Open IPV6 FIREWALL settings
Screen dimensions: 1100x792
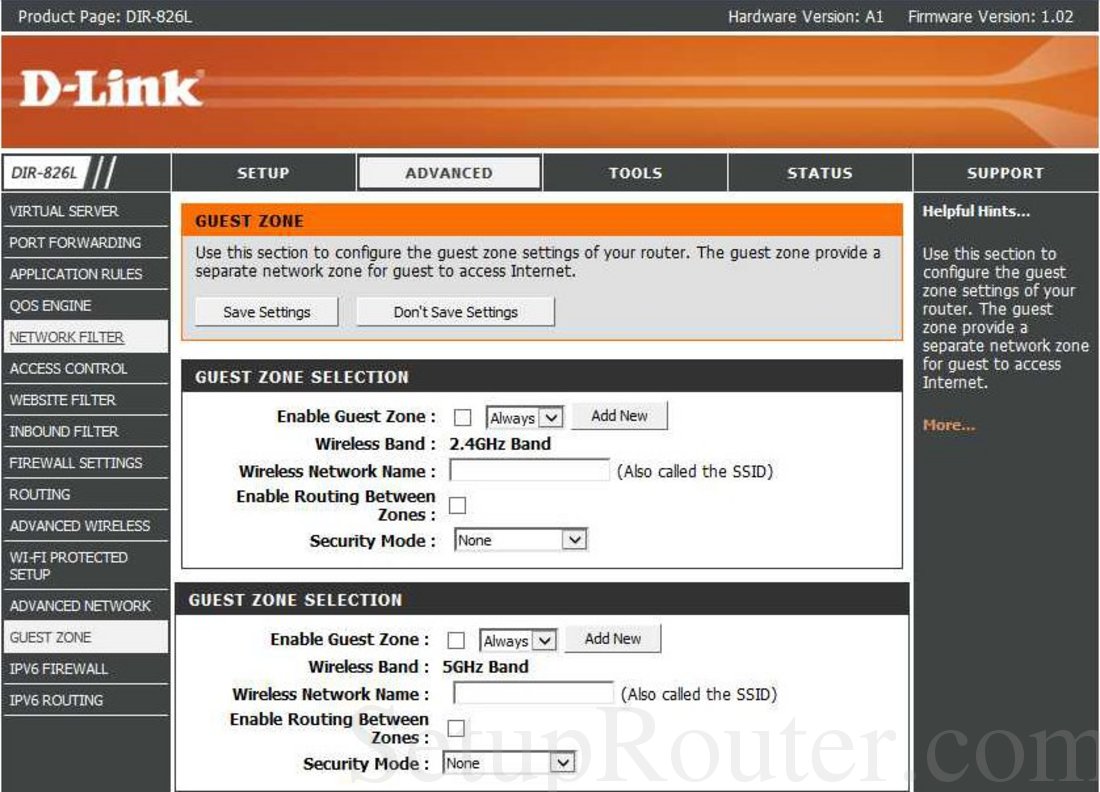[x=54, y=669]
